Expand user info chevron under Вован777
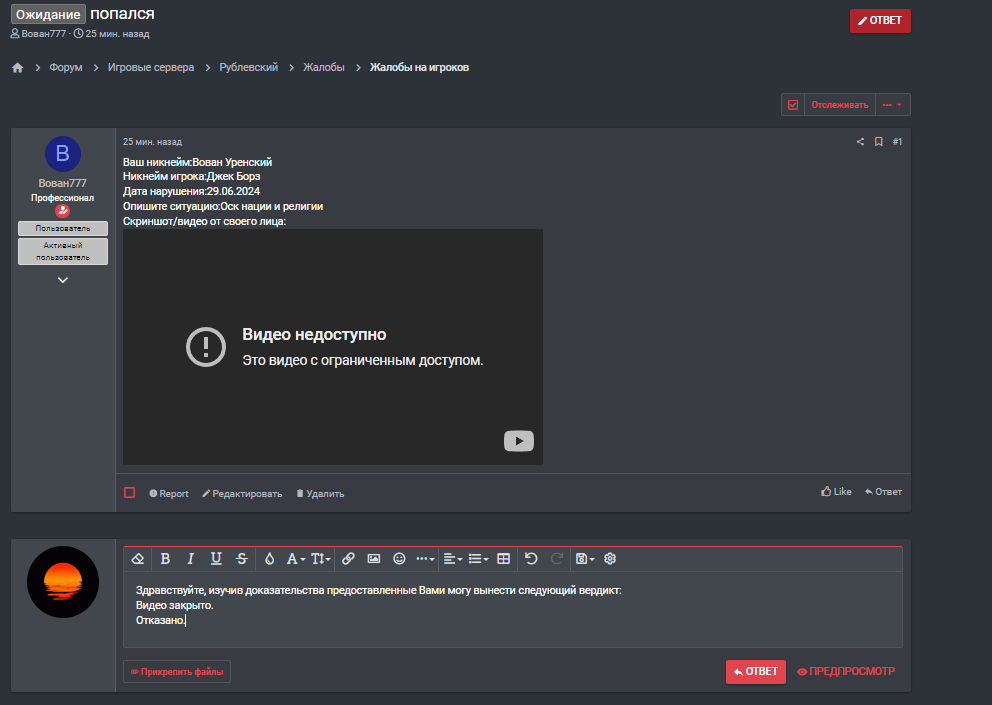Screen dimensions: 992x705 click(x=63, y=280)
